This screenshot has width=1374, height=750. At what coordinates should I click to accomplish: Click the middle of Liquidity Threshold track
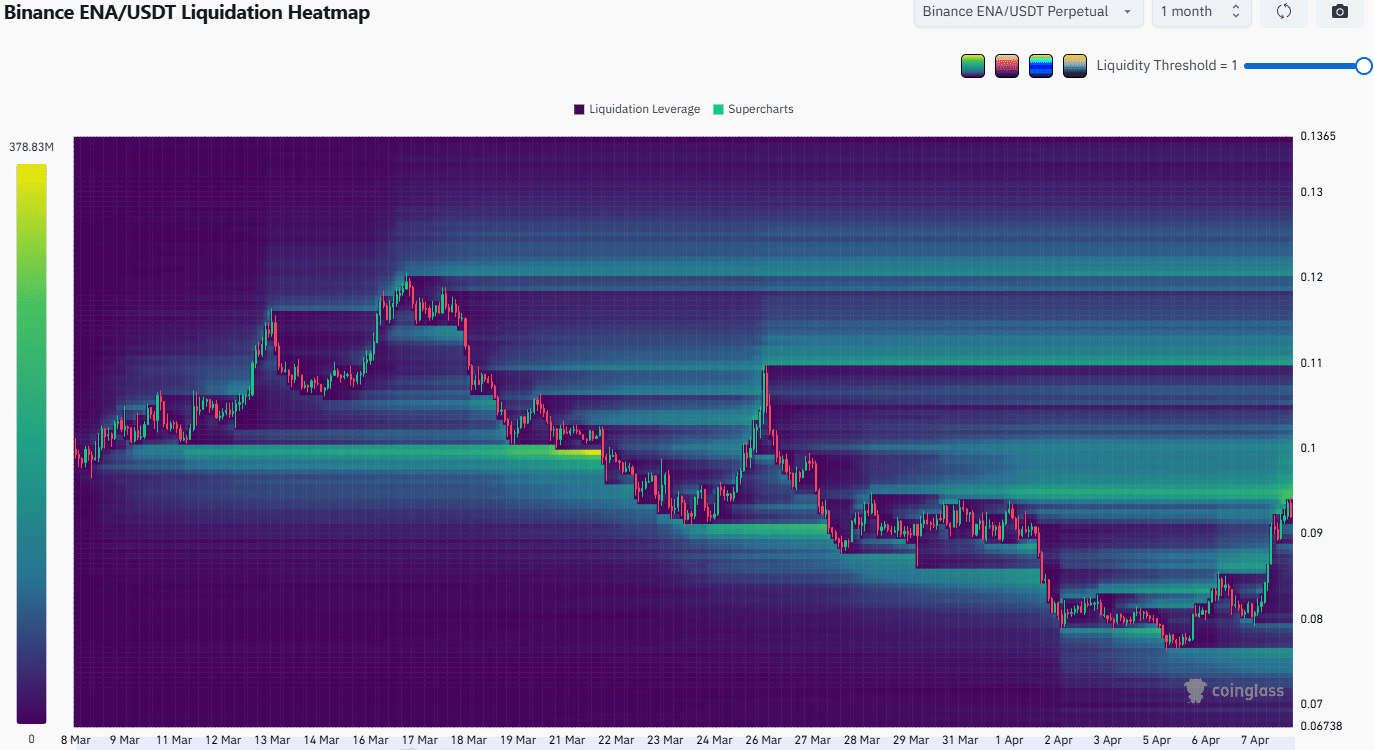click(x=1304, y=66)
